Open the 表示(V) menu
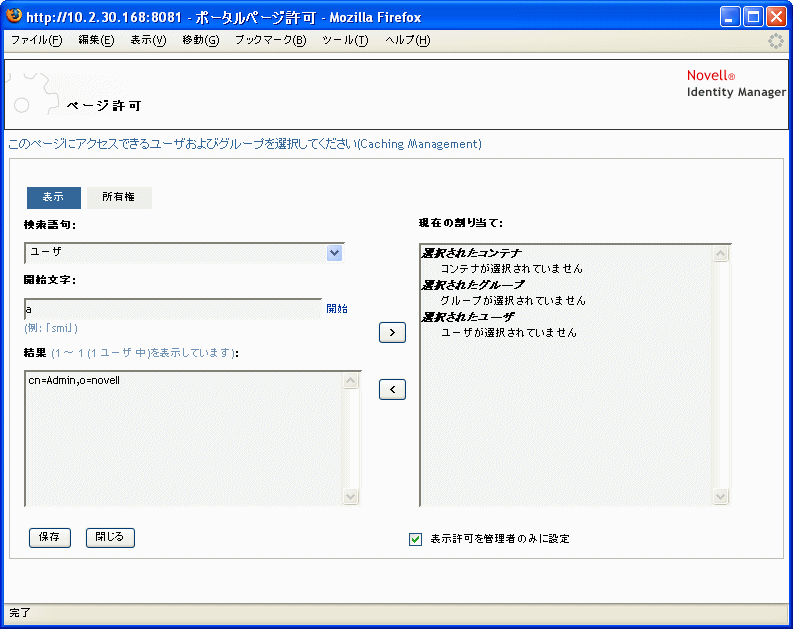This screenshot has width=793, height=629. 148,40
